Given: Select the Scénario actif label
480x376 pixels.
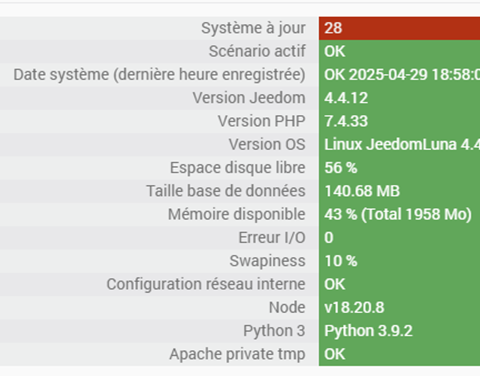Looking at the screenshot, I should click(x=257, y=51).
